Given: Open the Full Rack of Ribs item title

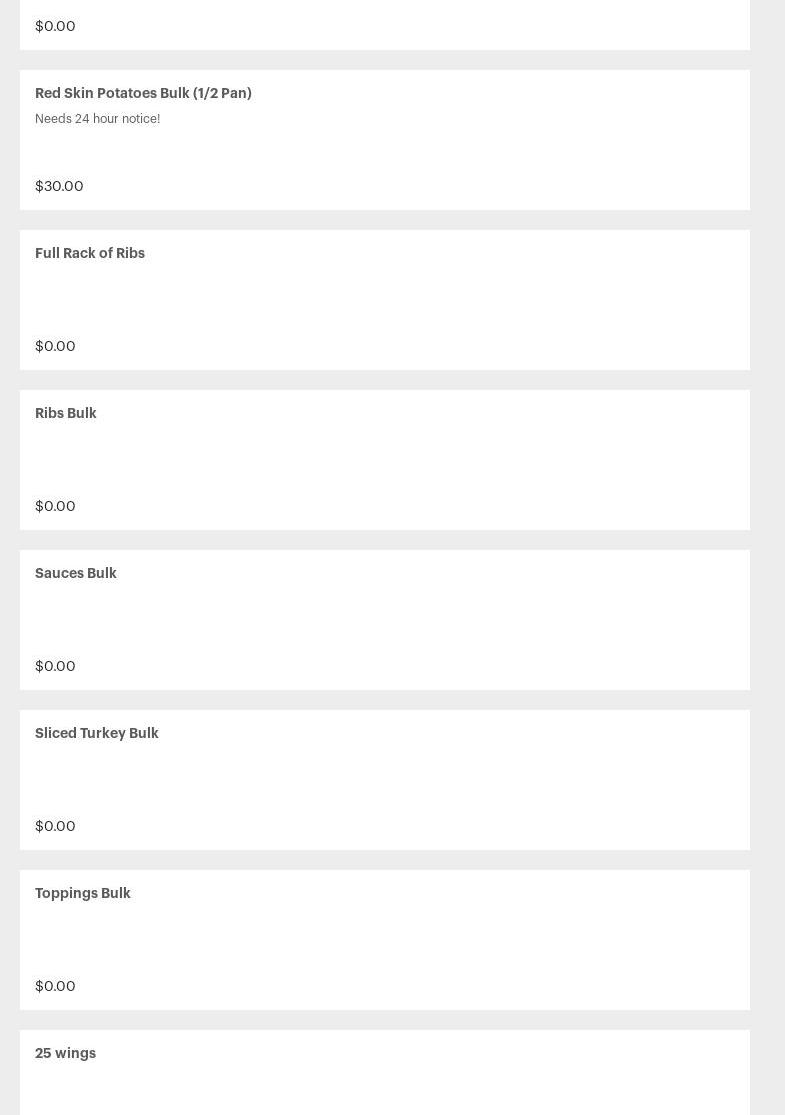Looking at the screenshot, I should tap(90, 253).
